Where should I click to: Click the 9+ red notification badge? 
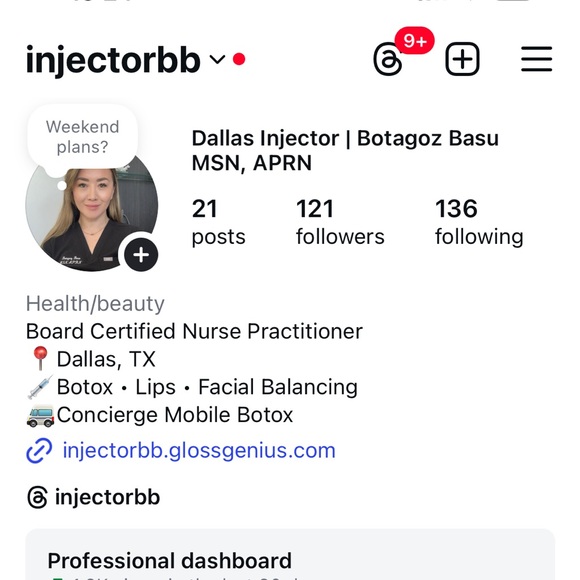415,40
